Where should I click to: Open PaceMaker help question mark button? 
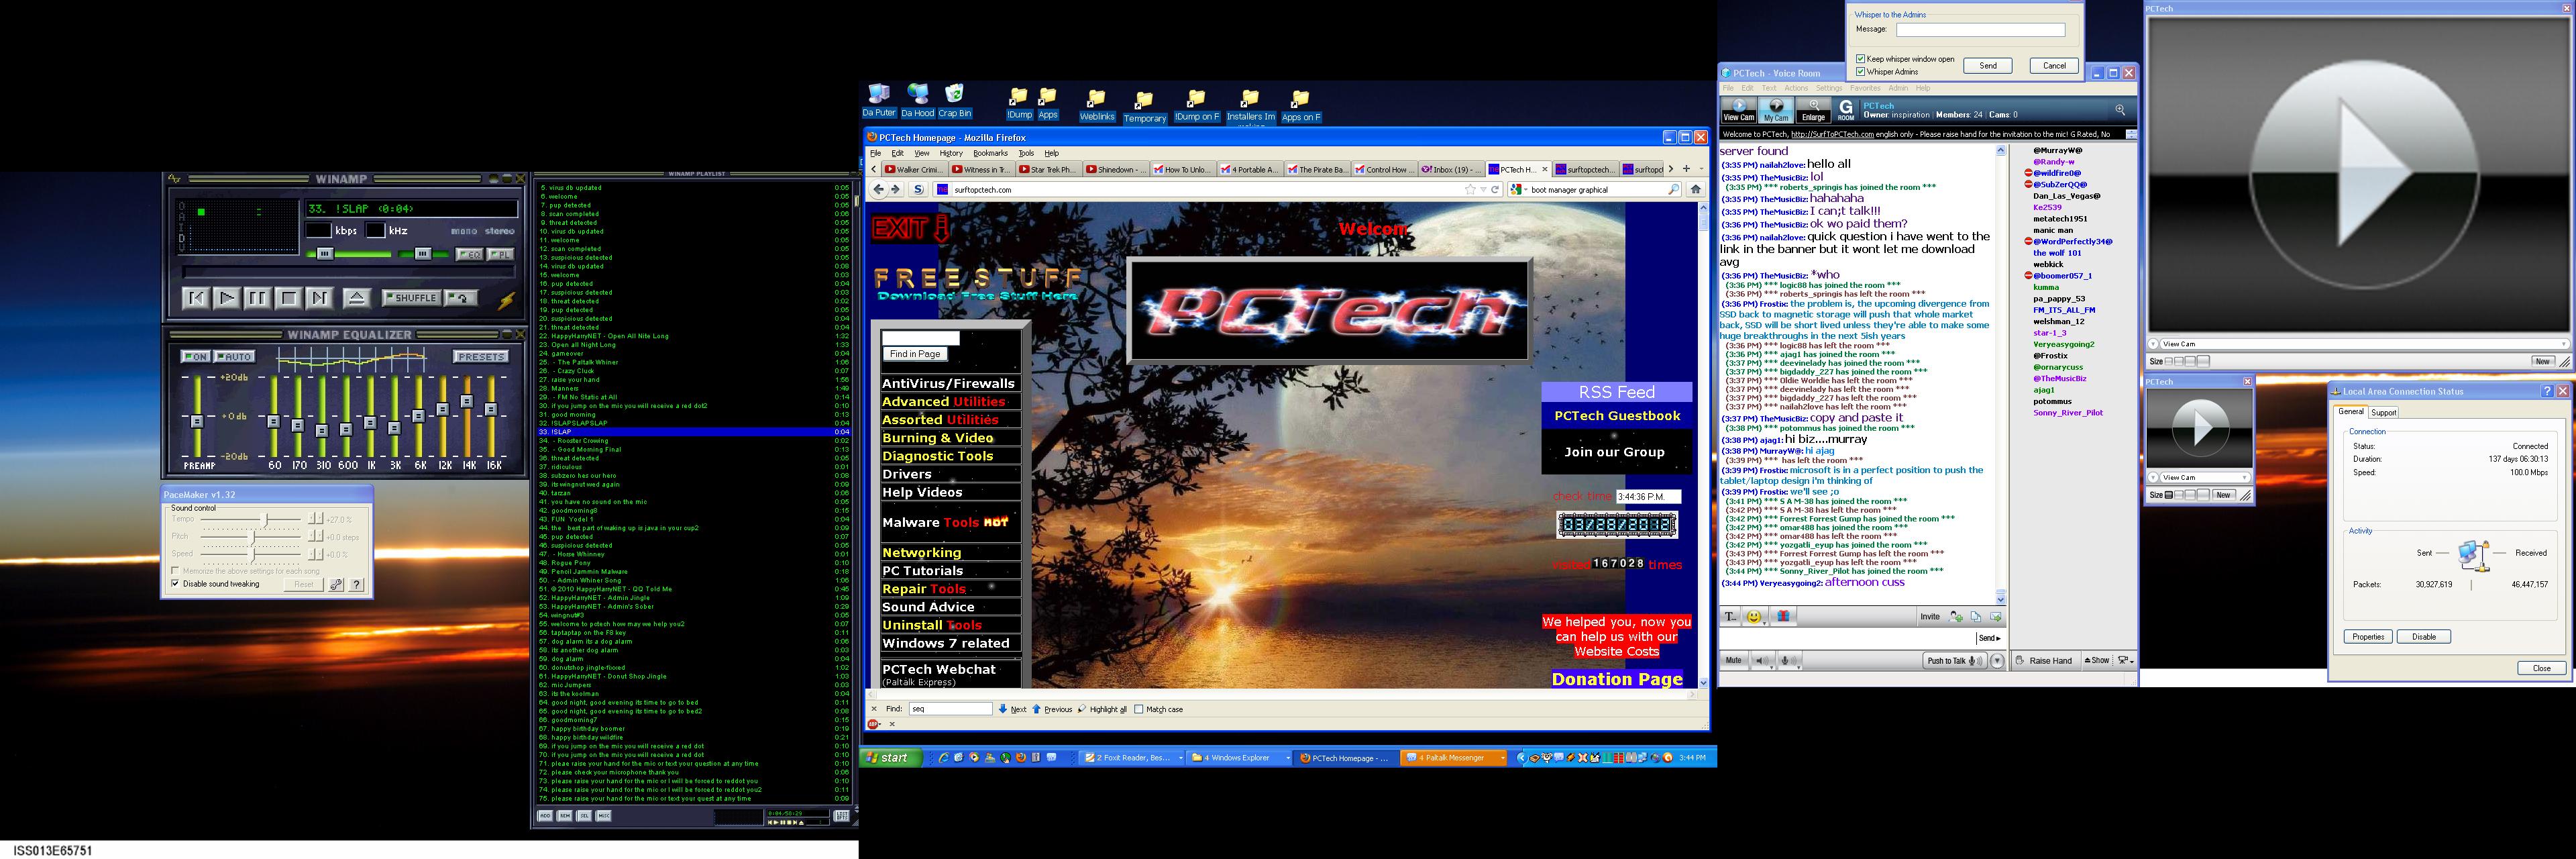[x=357, y=585]
